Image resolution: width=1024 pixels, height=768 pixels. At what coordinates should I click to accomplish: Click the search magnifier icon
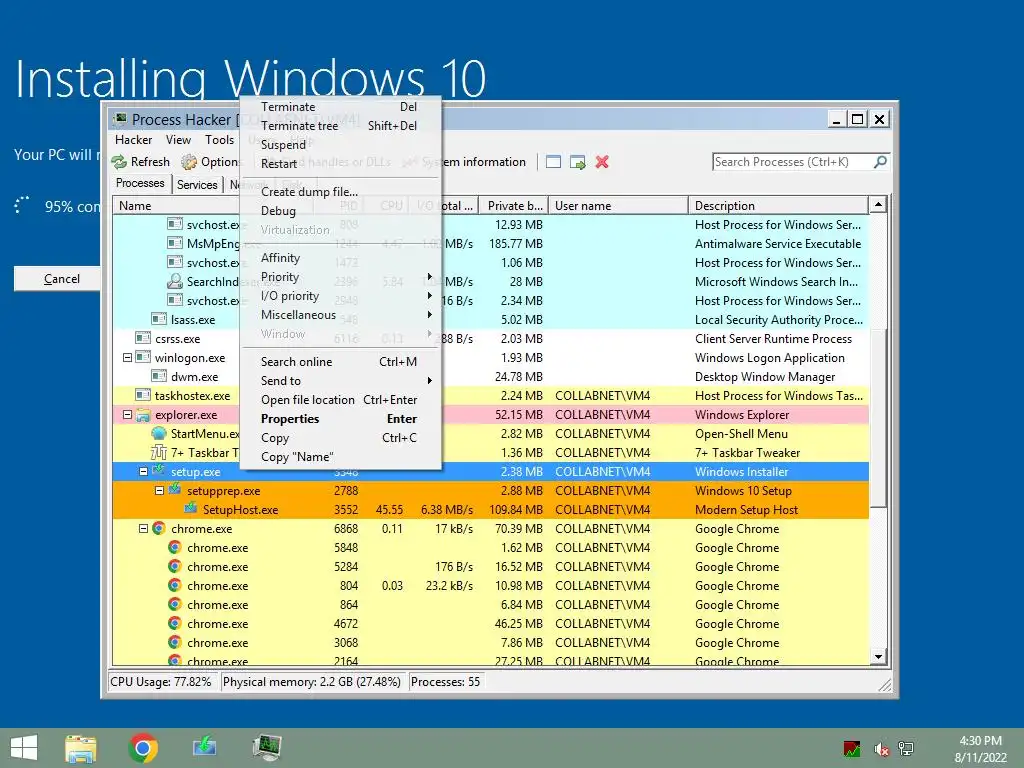[880, 161]
